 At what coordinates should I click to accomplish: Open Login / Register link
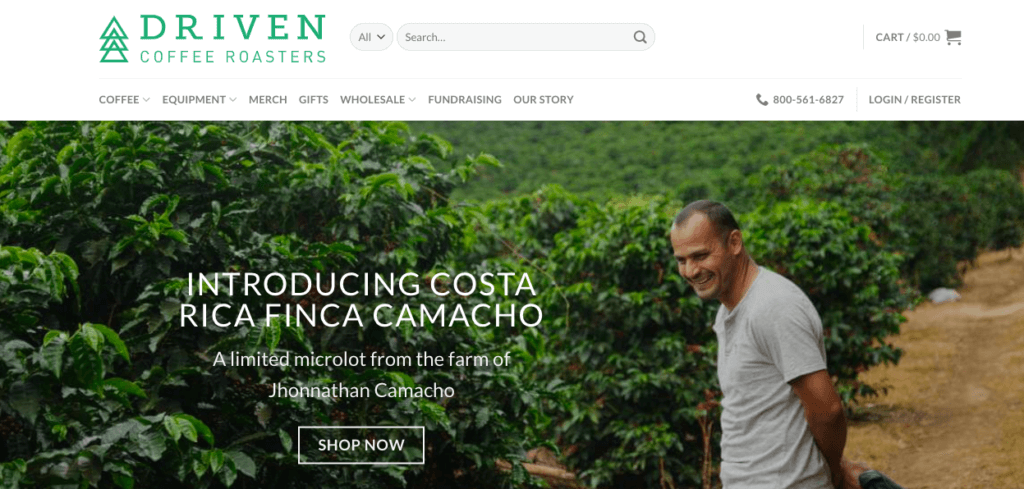pos(914,100)
